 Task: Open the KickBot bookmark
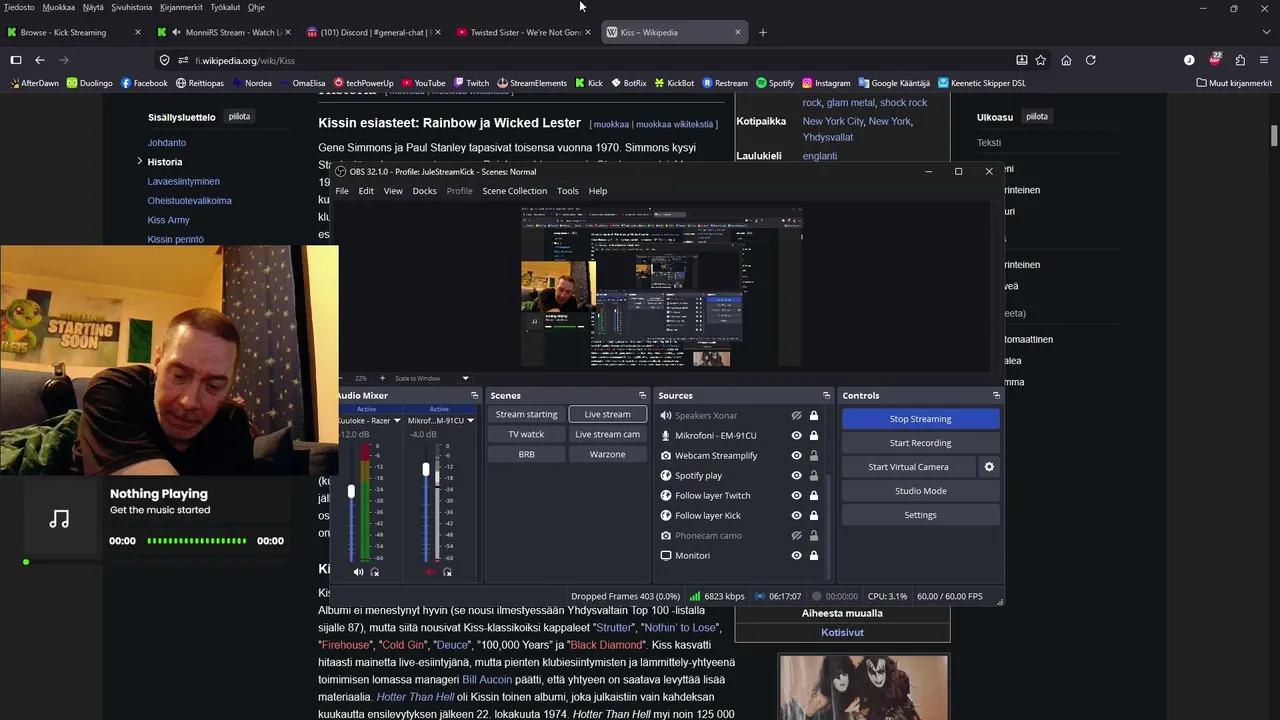pos(674,83)
